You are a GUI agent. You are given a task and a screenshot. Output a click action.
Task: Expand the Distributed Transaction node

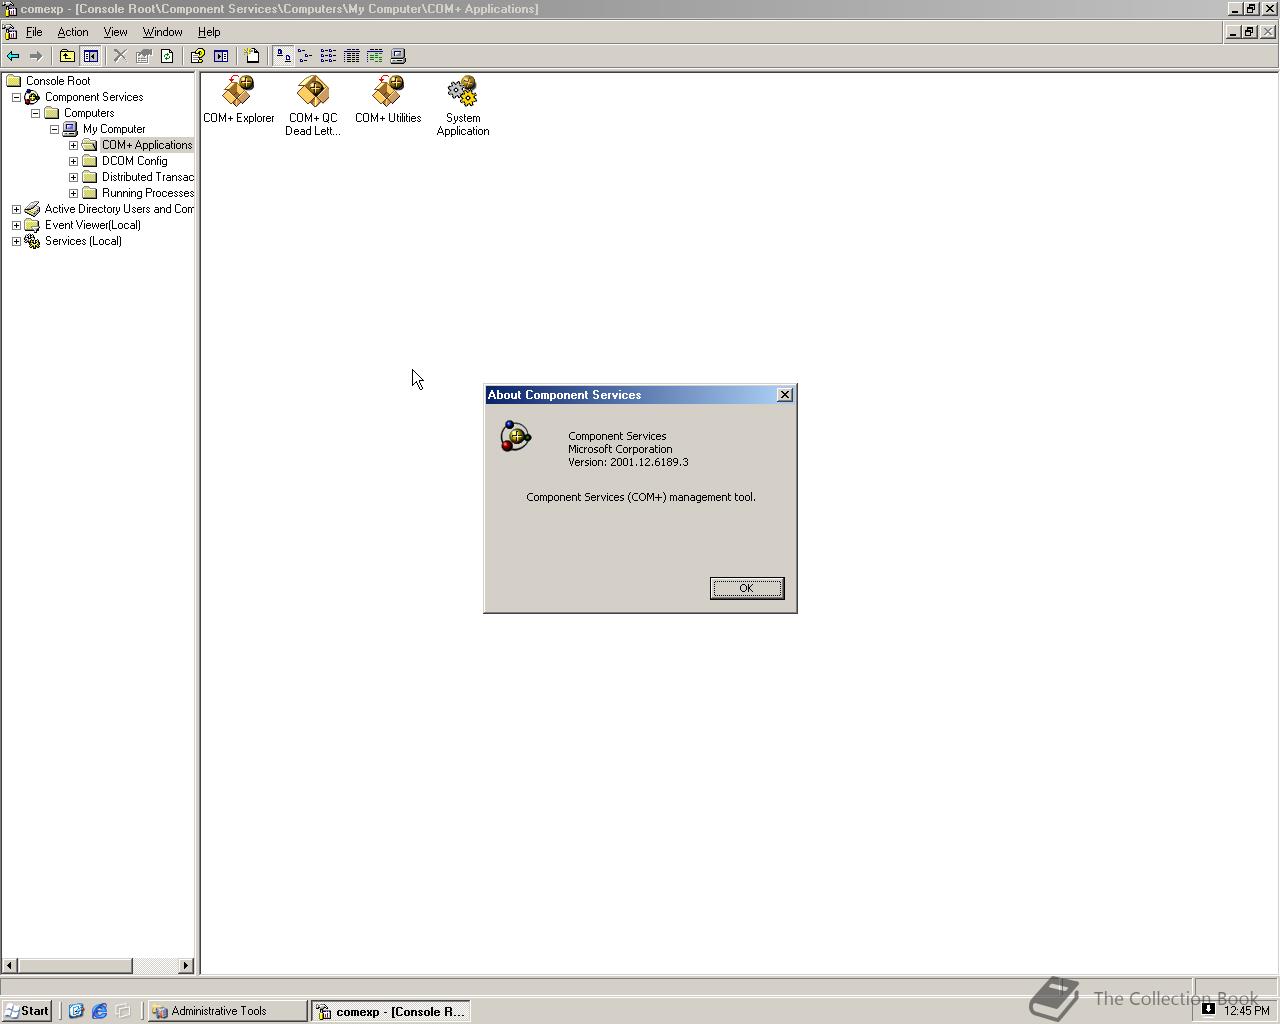73,177
